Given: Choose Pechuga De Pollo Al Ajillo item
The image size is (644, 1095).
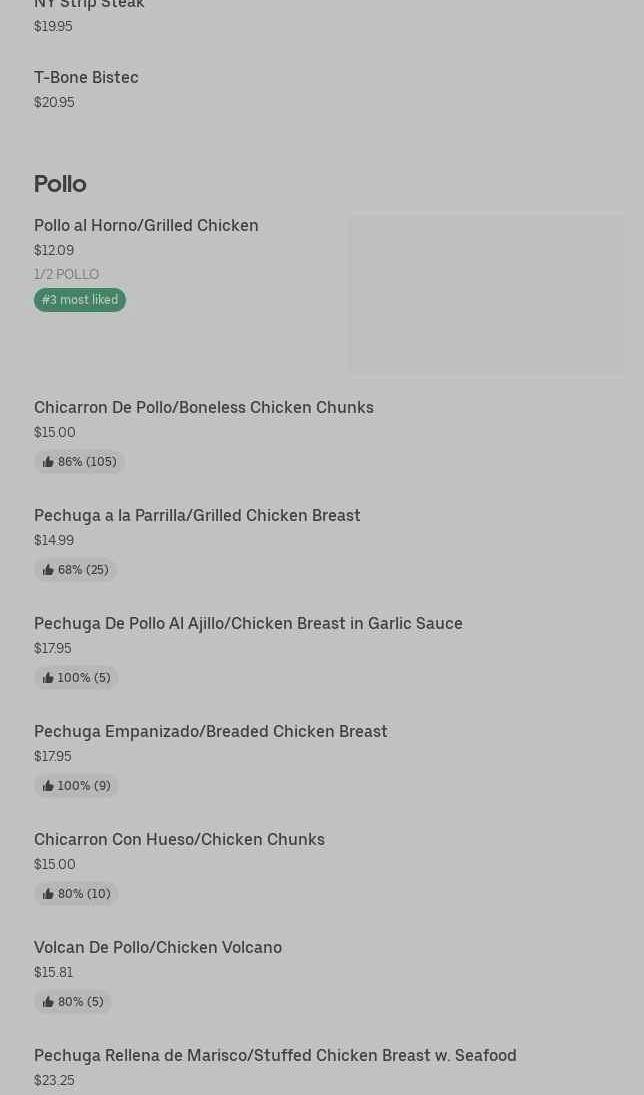Looking at the screenshot, I should tap(248, 624).
